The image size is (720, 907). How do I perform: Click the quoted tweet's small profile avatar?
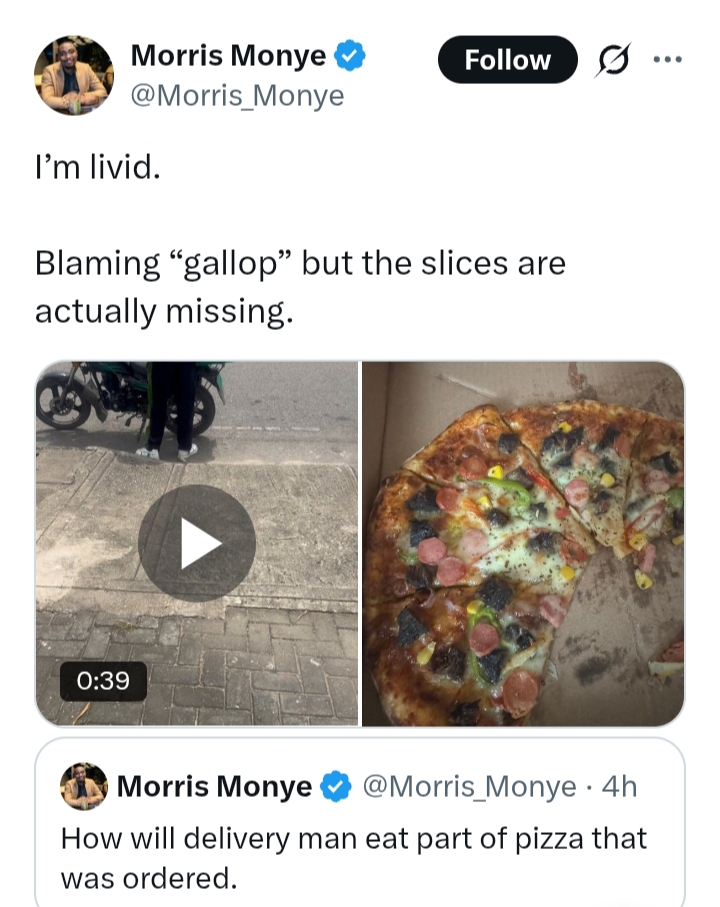(x=84, y=787)
